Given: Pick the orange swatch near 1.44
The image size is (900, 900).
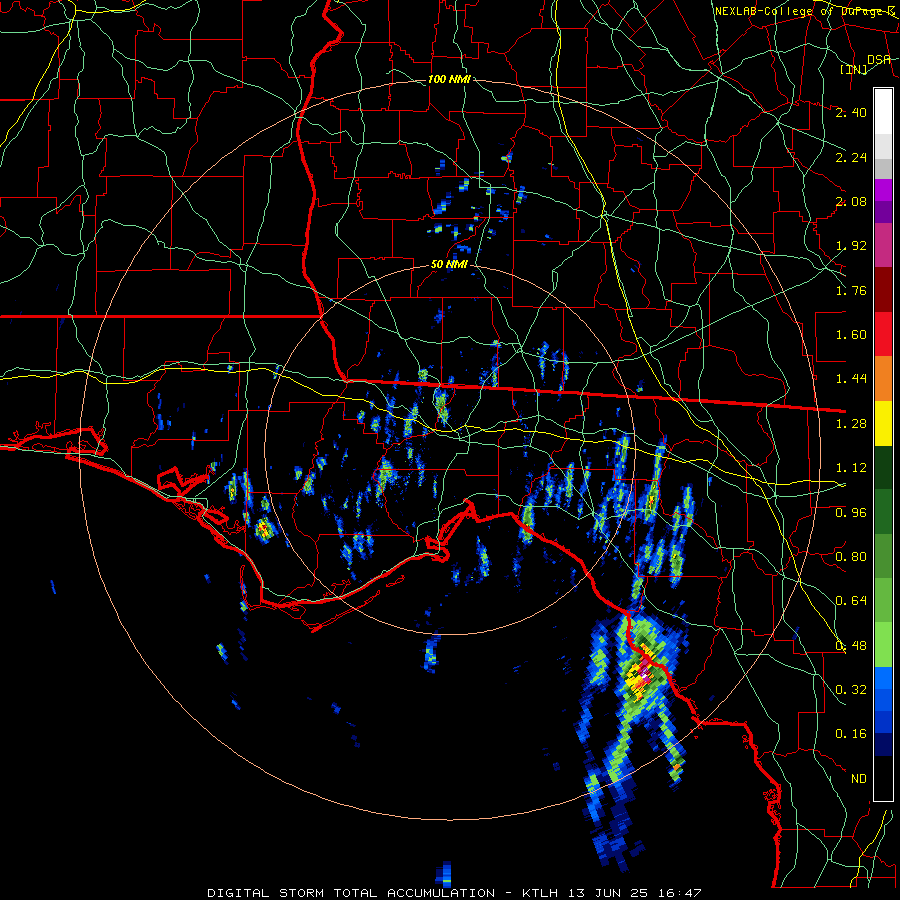Looking at the screenshot, I should point(883,379).
